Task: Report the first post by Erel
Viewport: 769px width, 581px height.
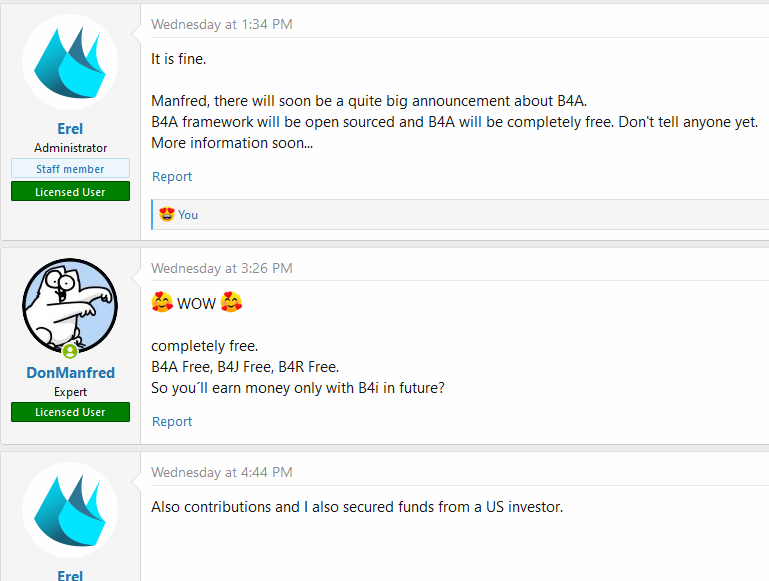Action: (x=172, y=177)
